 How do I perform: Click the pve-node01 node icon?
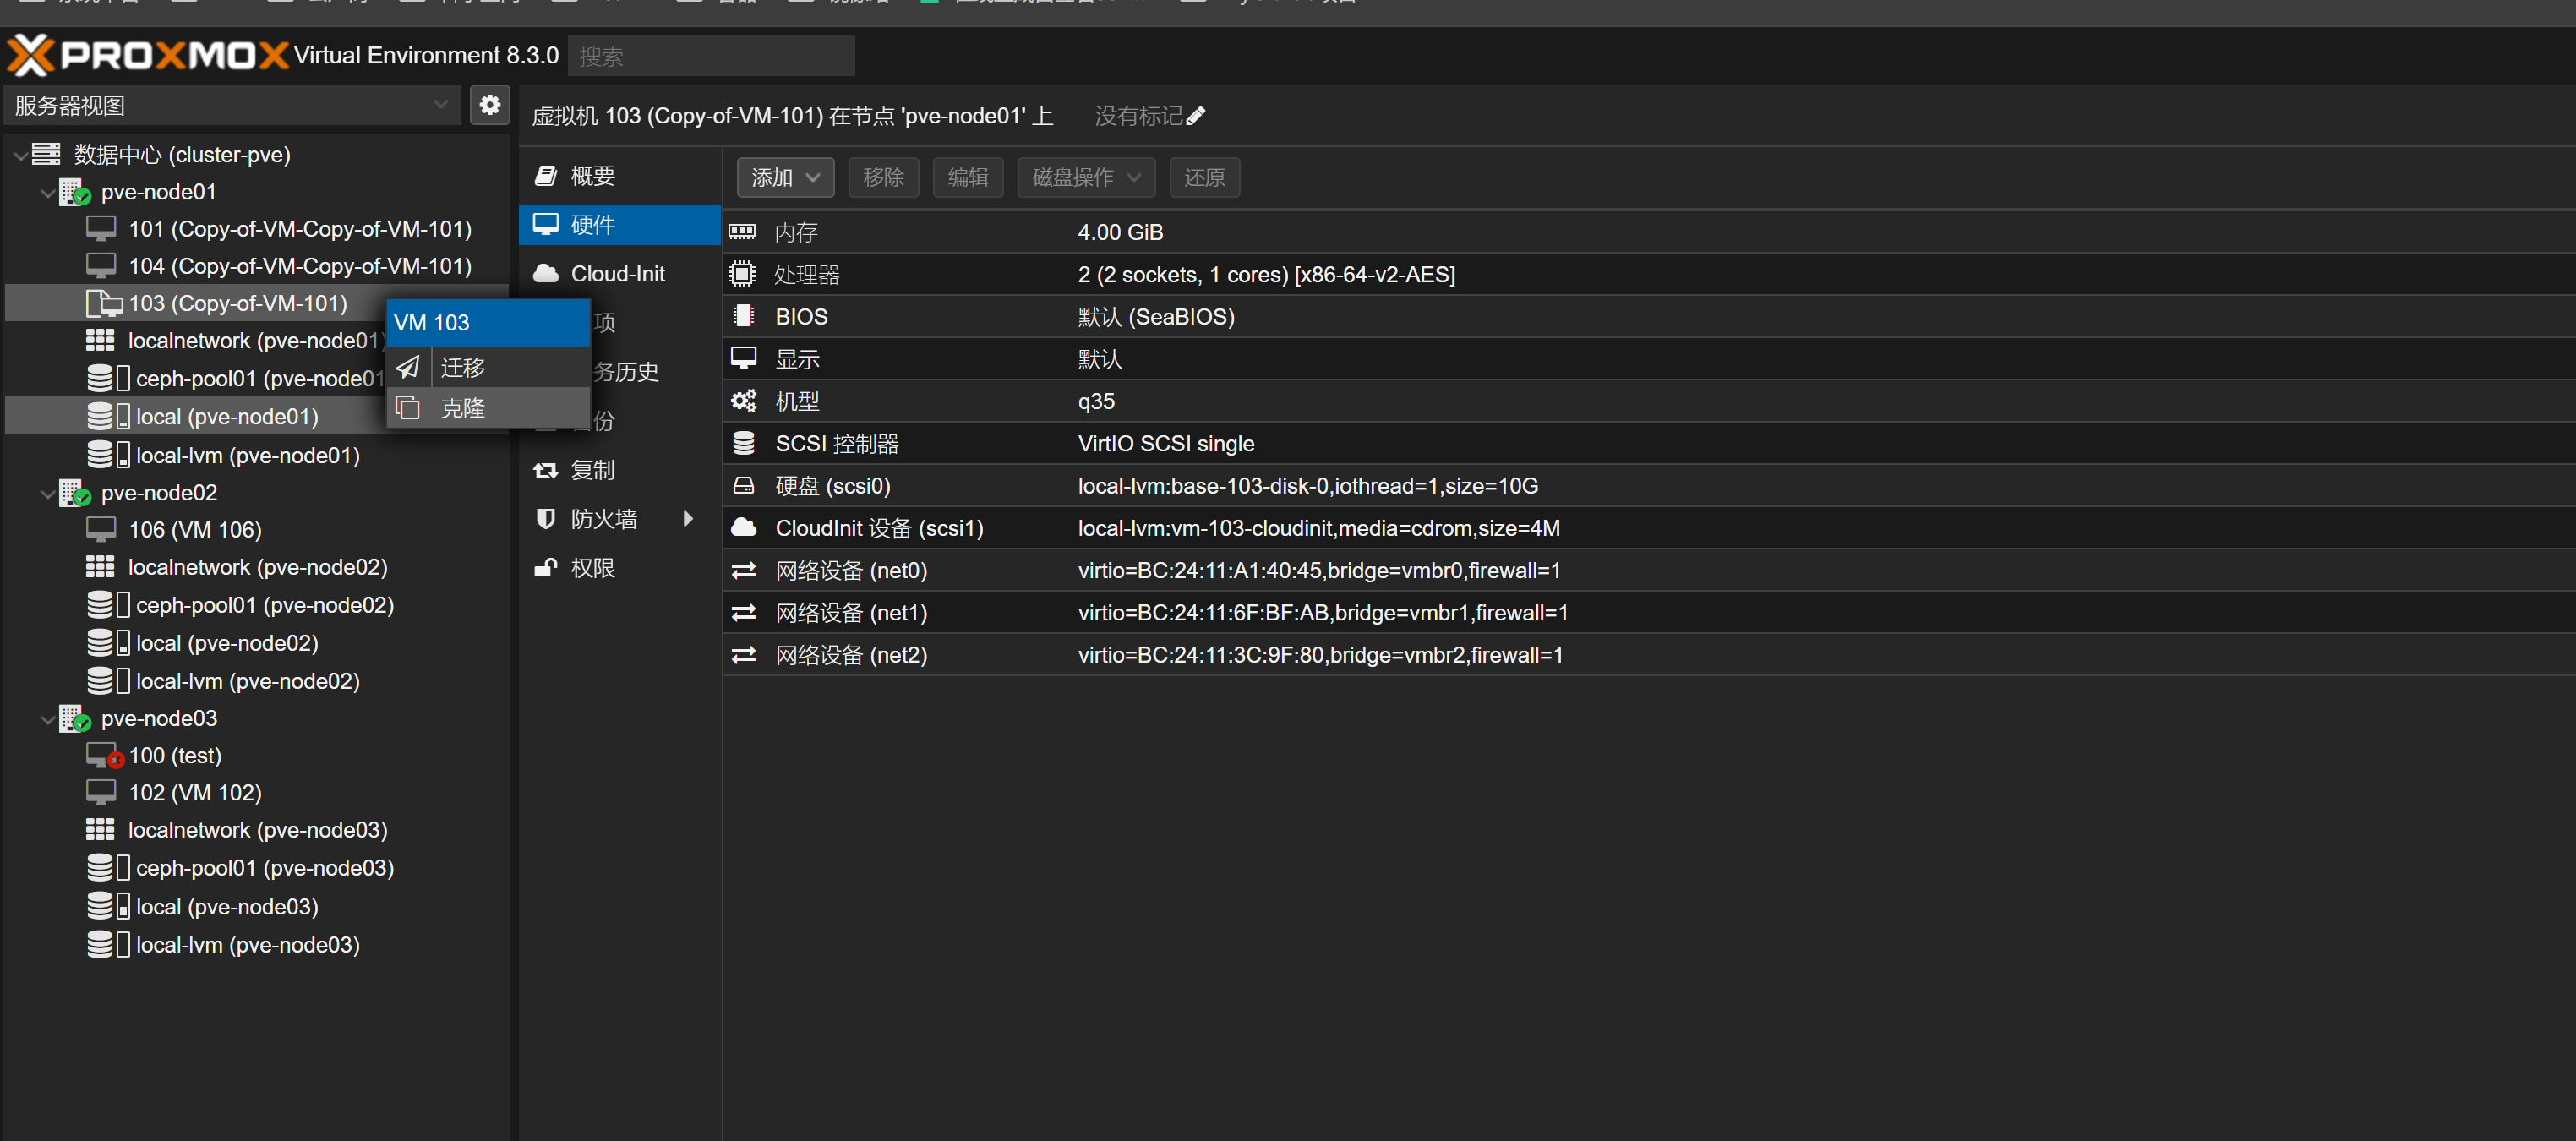pos(75,192)
